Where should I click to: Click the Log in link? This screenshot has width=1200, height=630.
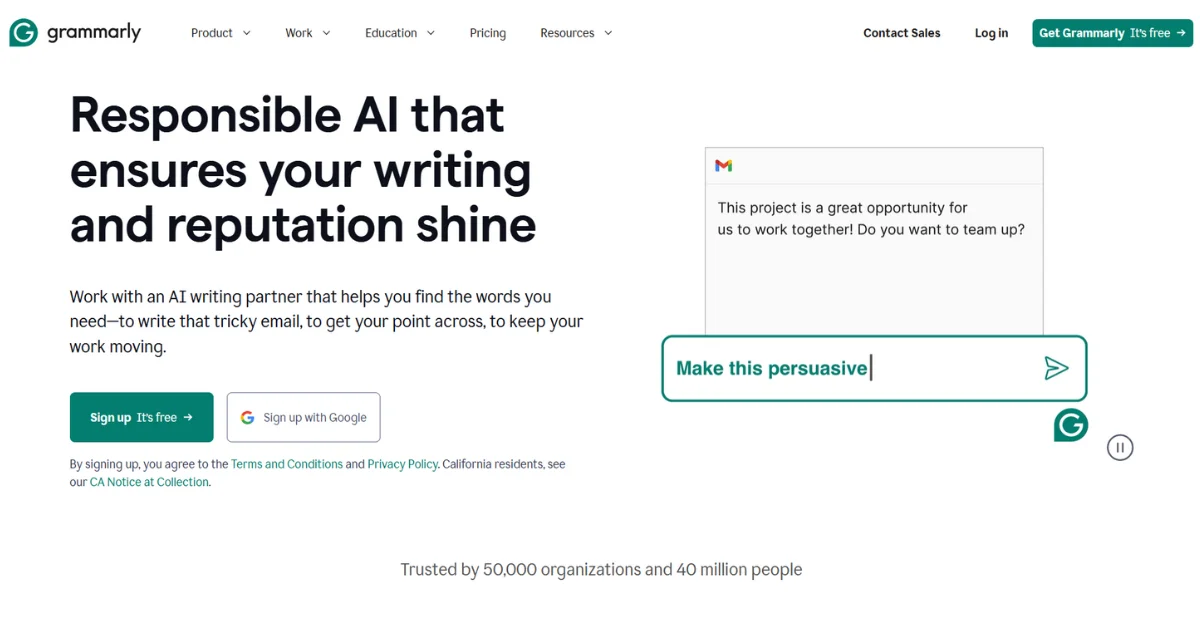tap(990, 32)
